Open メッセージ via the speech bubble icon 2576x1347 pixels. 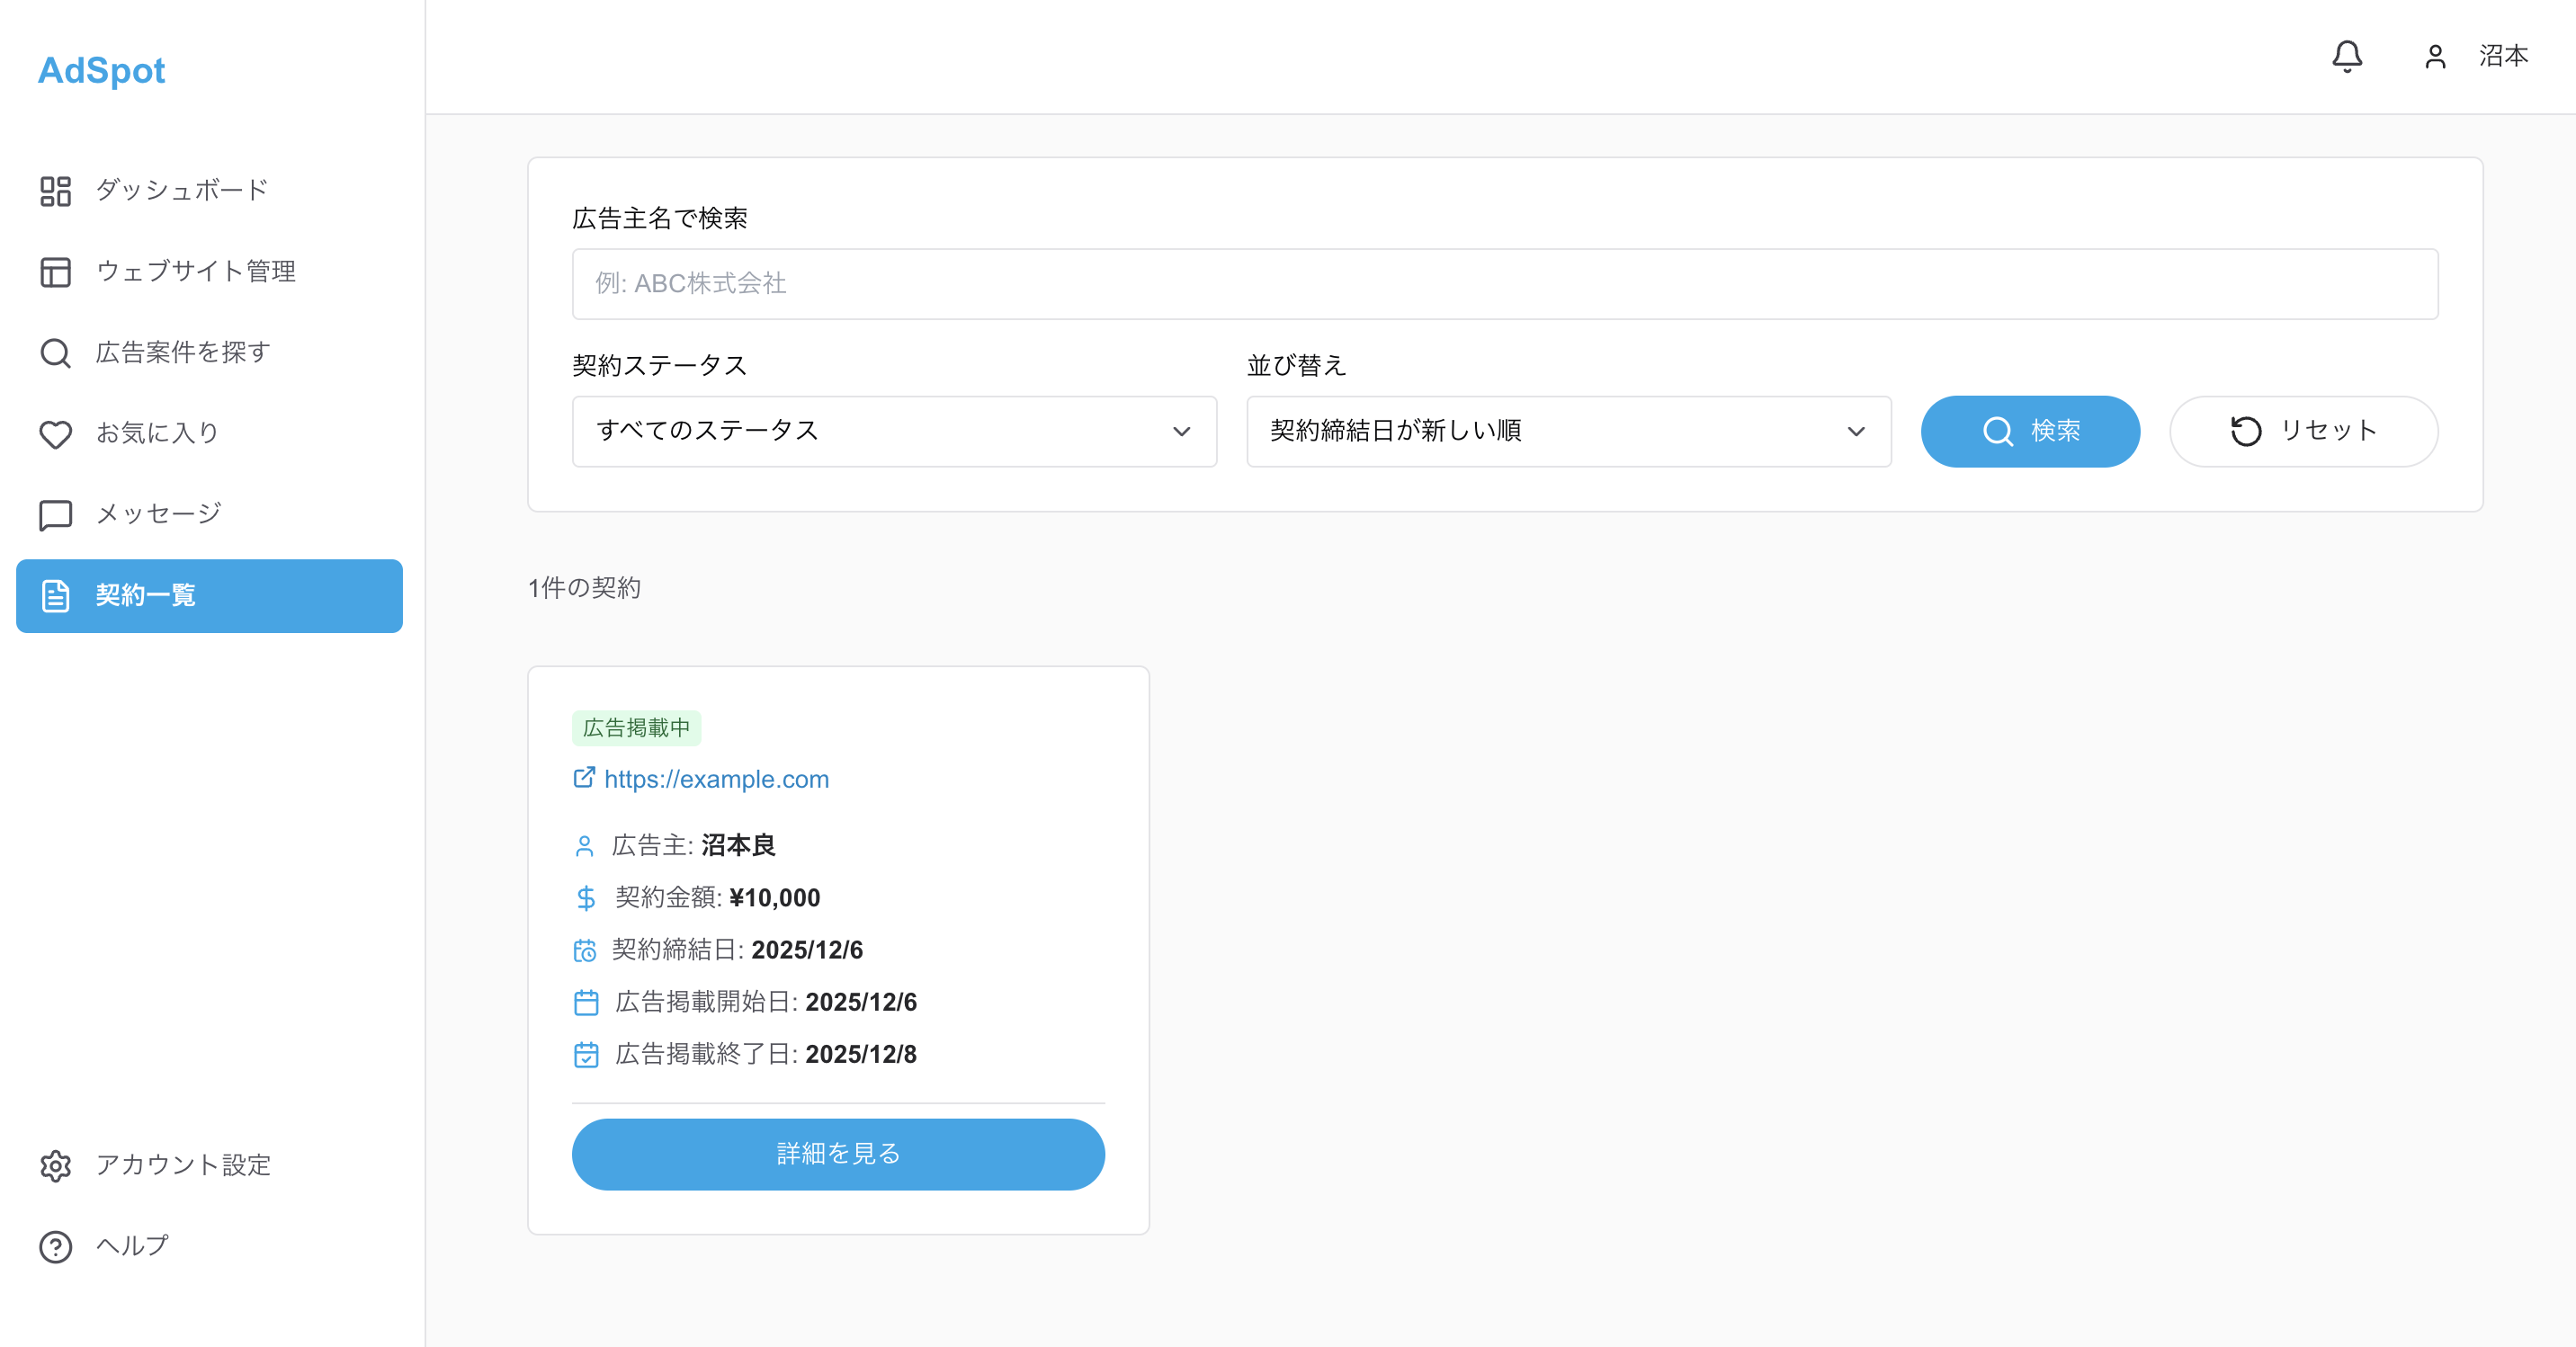(55, 513)
